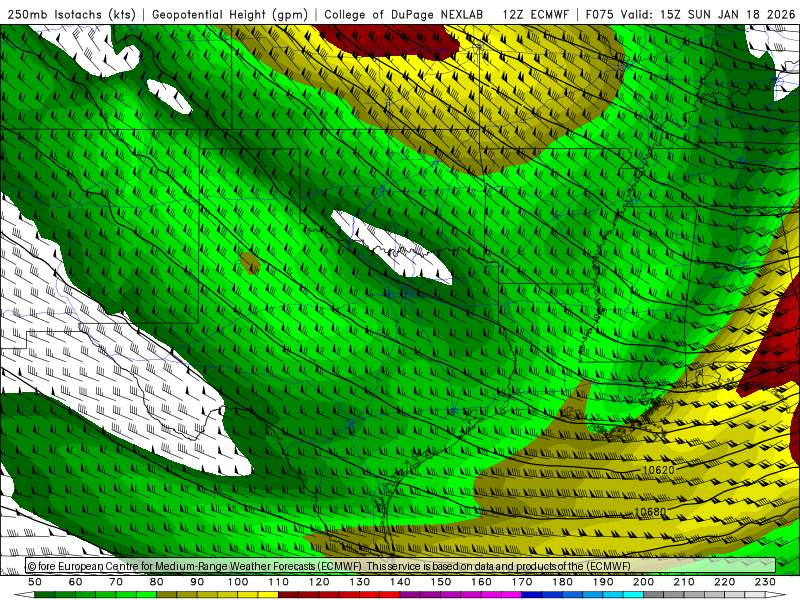800x600 pixels.
Task: Click the ECMWF copyright notice banner
Action: 401,566
